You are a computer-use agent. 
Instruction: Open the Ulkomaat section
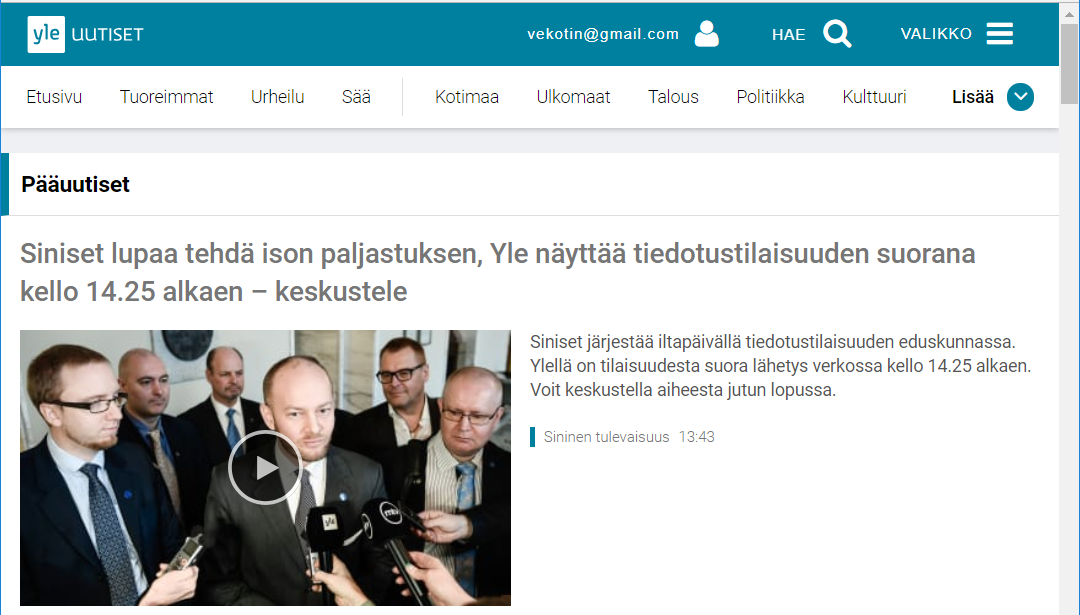[573, 97]
